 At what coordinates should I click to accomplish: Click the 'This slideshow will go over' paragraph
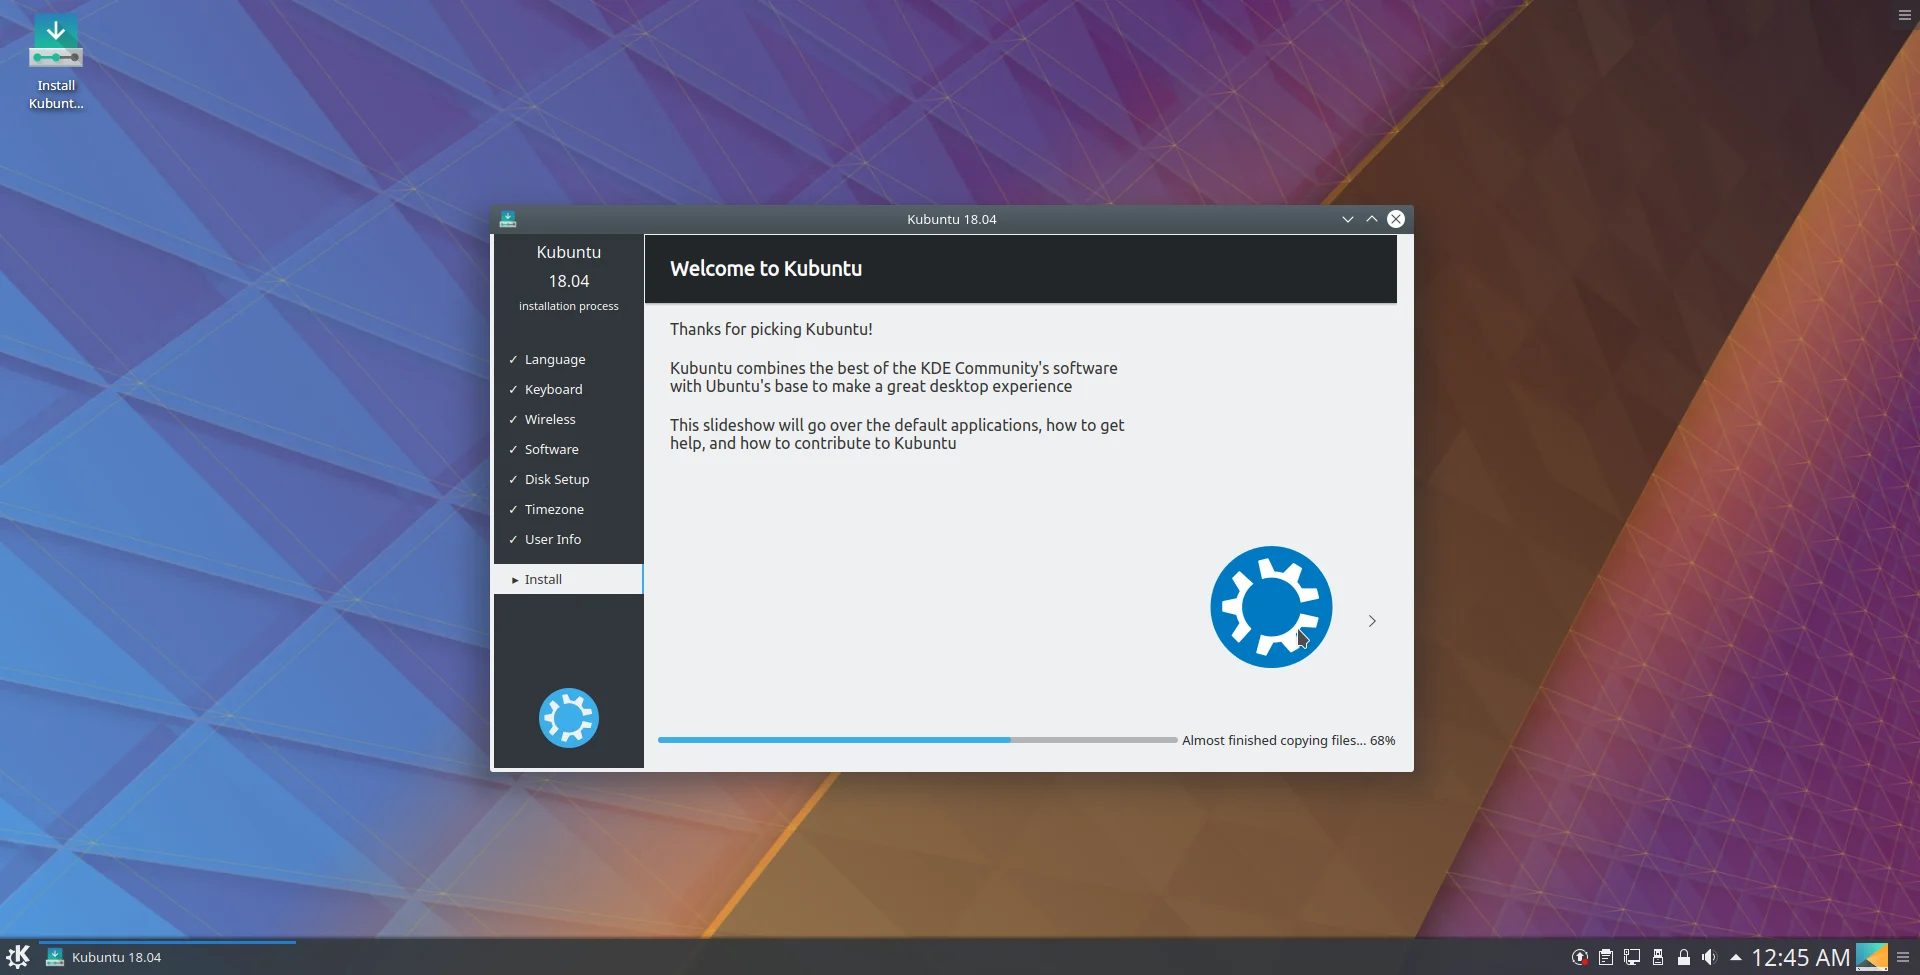[x=897, y=434]
